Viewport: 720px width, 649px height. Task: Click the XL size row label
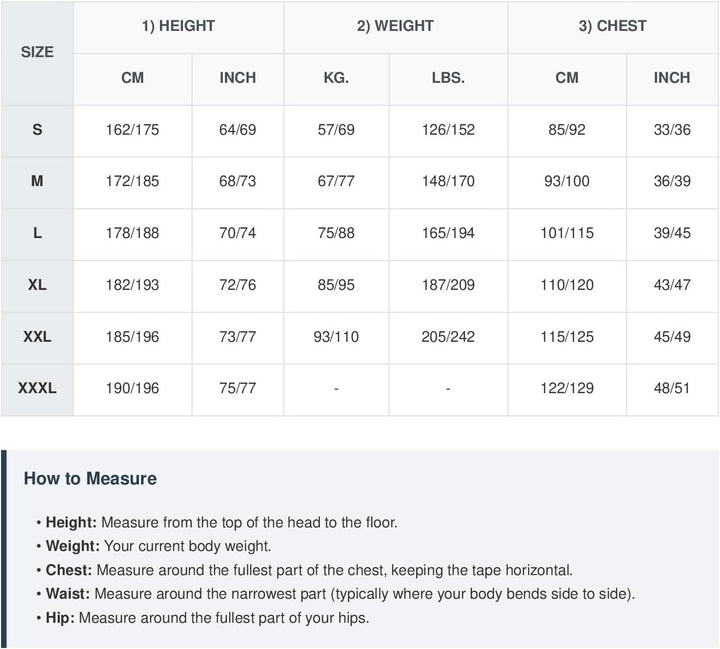[x=37, y=285]
